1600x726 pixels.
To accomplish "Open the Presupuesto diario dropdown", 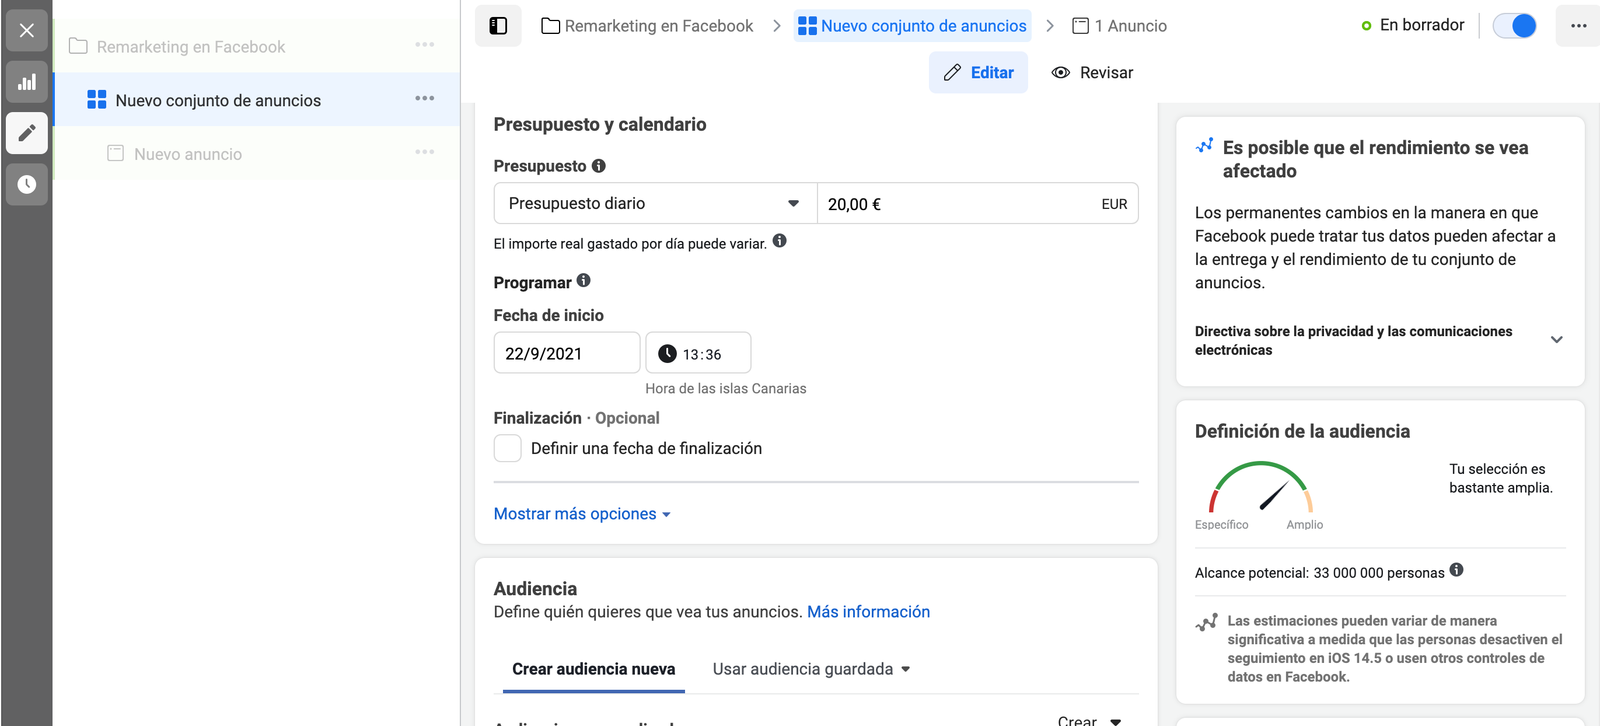I will (x=655, y=204).
